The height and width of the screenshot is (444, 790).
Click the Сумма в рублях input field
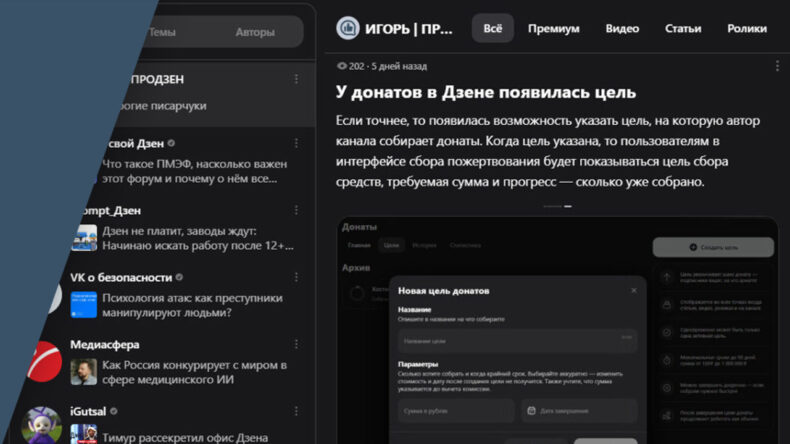pyautogui.click(x=456, y=411)
